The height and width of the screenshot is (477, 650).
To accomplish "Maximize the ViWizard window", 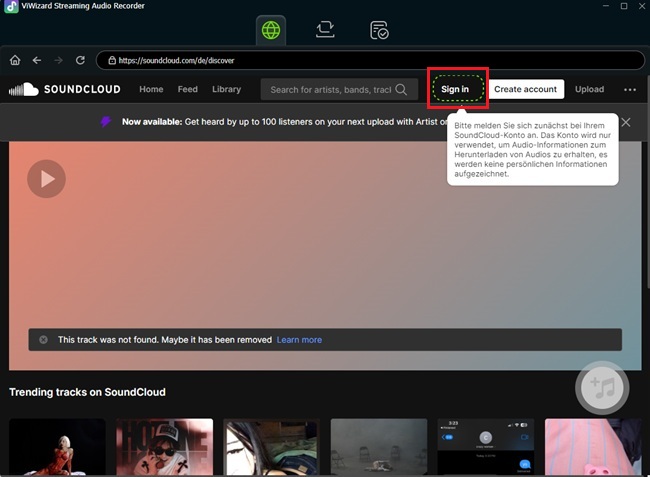I will click(624, 6).
